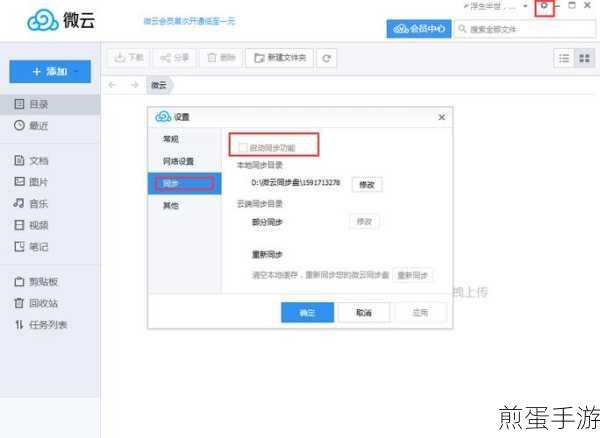Image resolution: width=600 pixels, height=438 pixels.
Task: Click the blue 添加 add button
Action: pyautogui.click(x=50, y=72)
